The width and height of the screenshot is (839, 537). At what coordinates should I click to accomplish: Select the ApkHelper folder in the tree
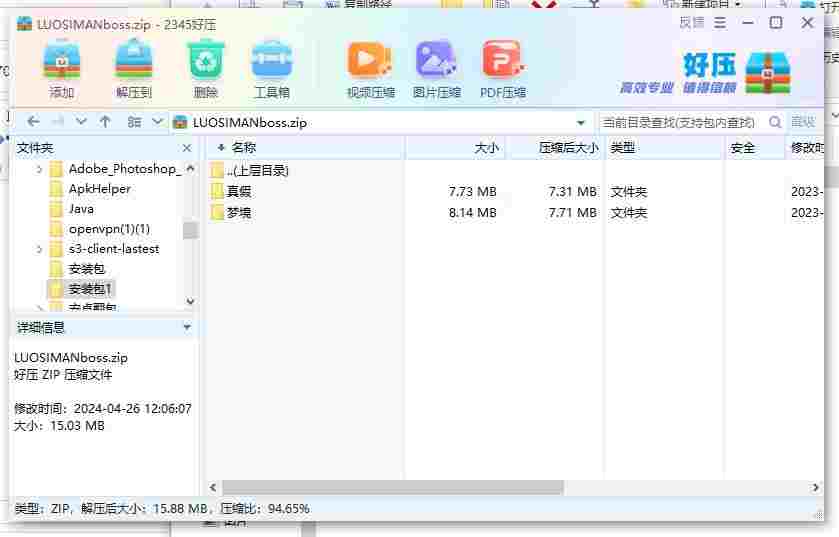[x=100, y=189]
